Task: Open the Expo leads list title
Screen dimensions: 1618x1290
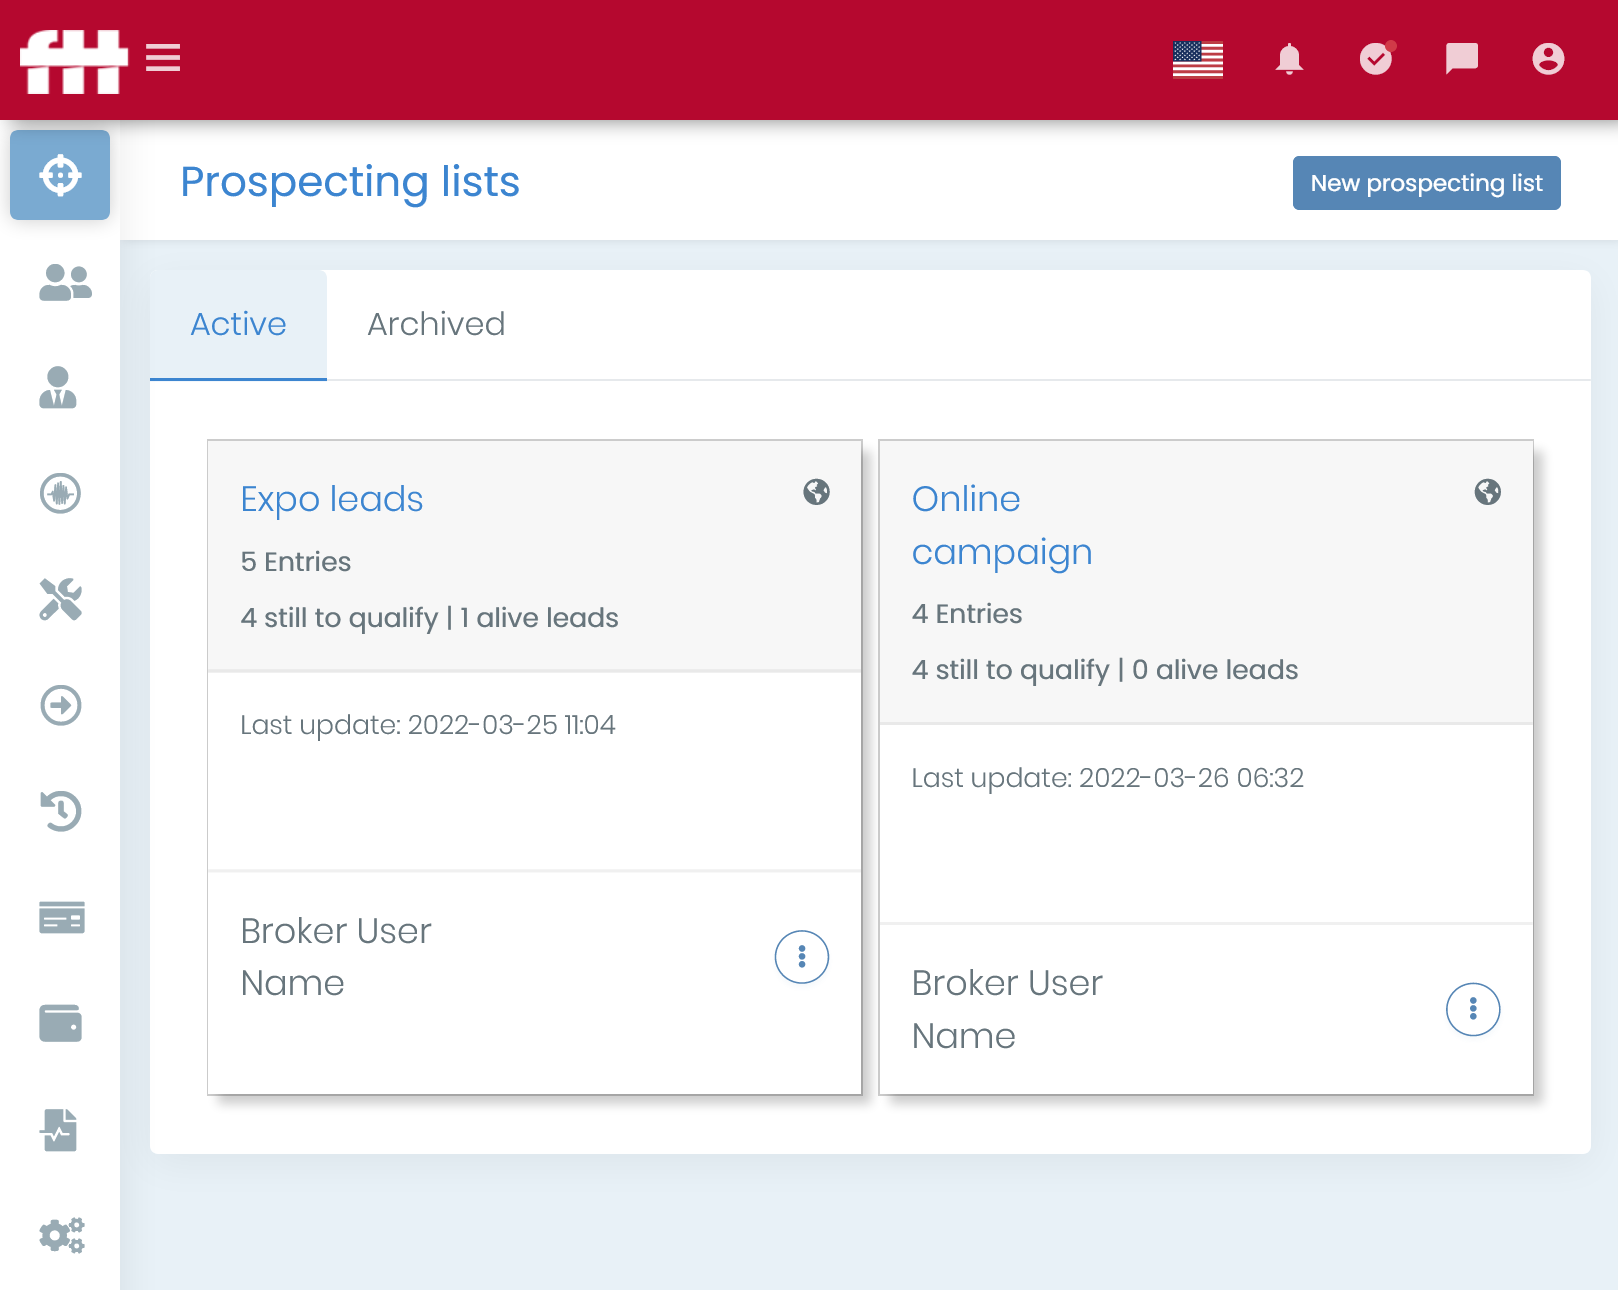Action: (x=332, y=499)
